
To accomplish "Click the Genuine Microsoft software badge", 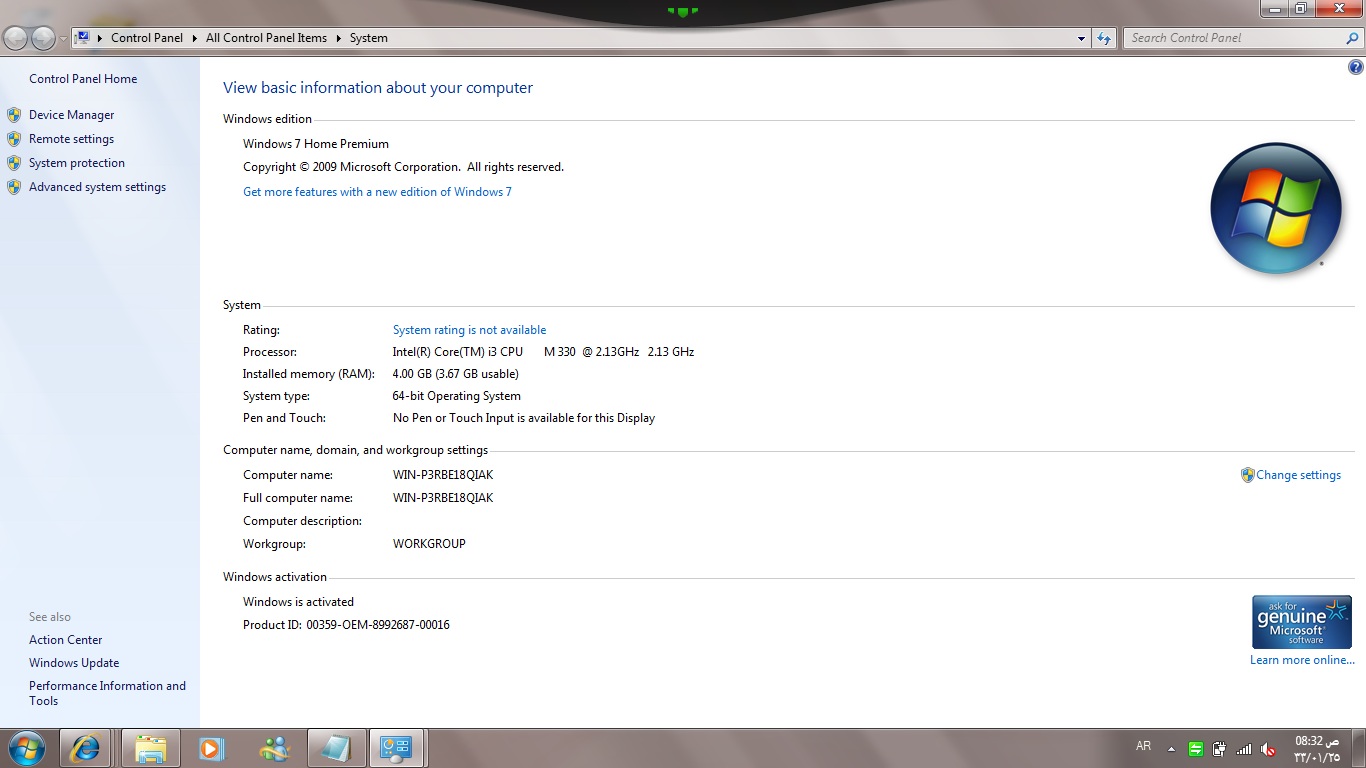I will tap(1302, 622).
